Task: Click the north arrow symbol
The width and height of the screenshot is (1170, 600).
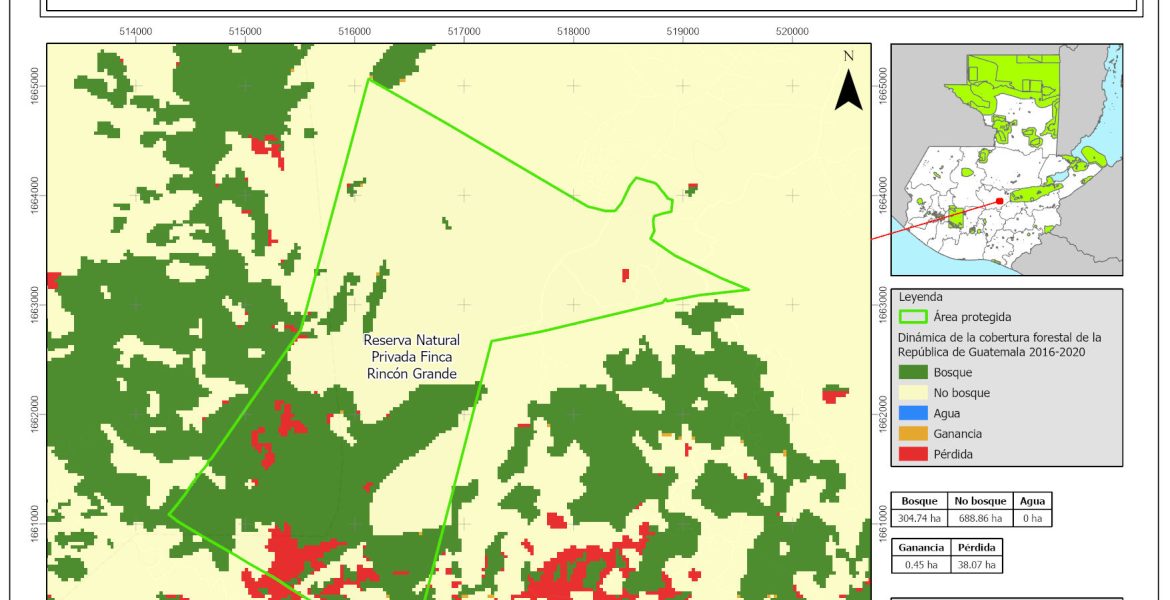Action: [849, 84]
